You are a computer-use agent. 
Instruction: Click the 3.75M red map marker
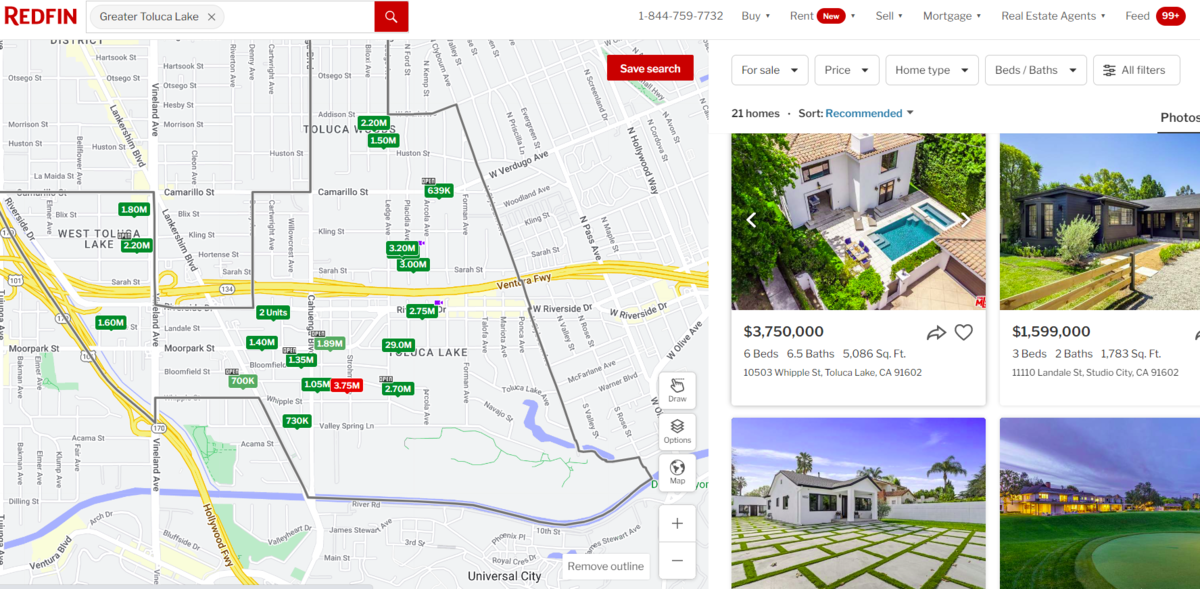tap(346, 386)
